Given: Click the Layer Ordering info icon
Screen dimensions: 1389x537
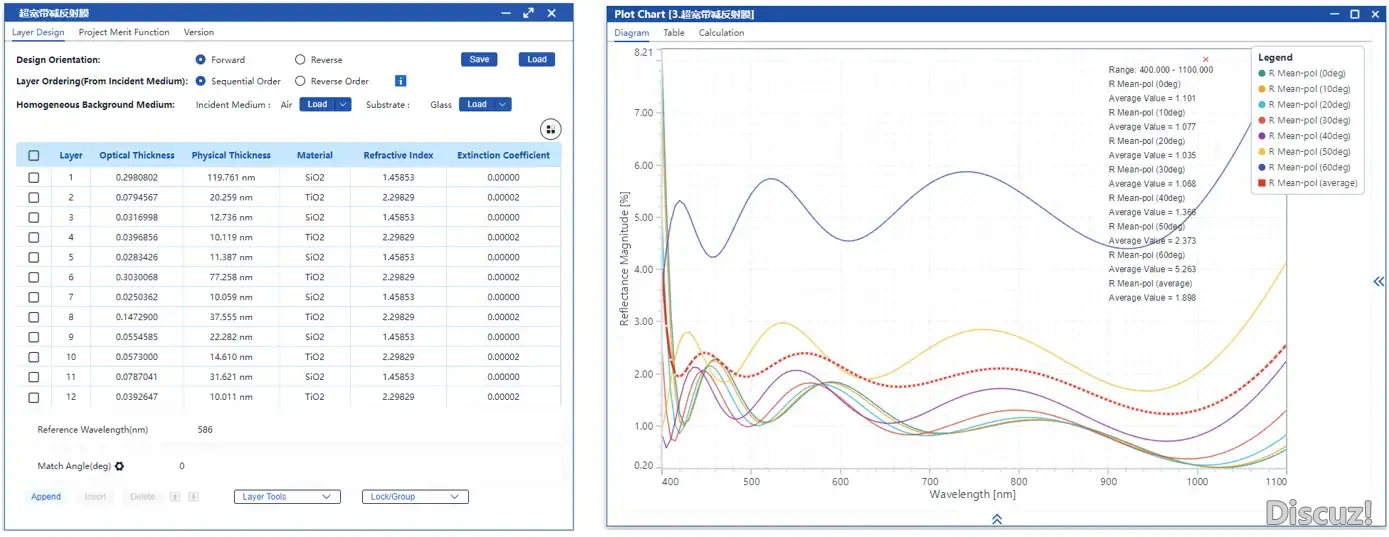Looking at the screenshot, I should click(x=400, y=81).
